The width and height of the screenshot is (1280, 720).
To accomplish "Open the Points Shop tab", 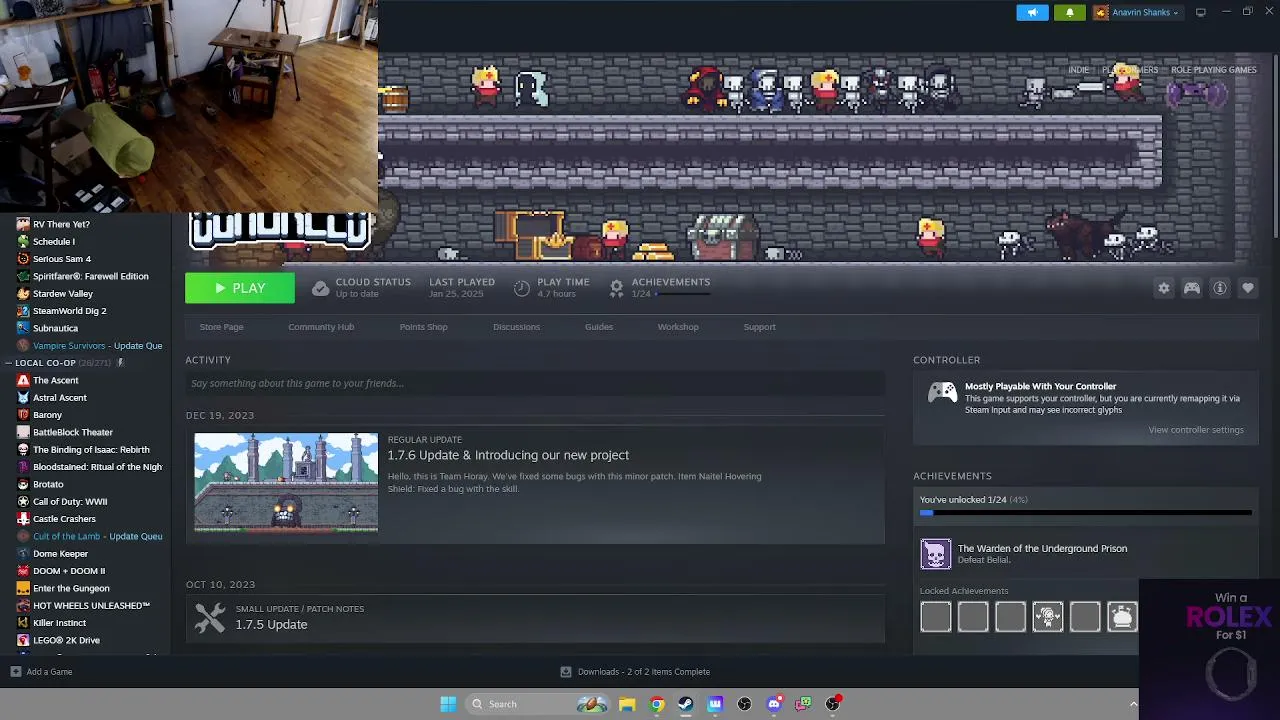I will (423, 327).
